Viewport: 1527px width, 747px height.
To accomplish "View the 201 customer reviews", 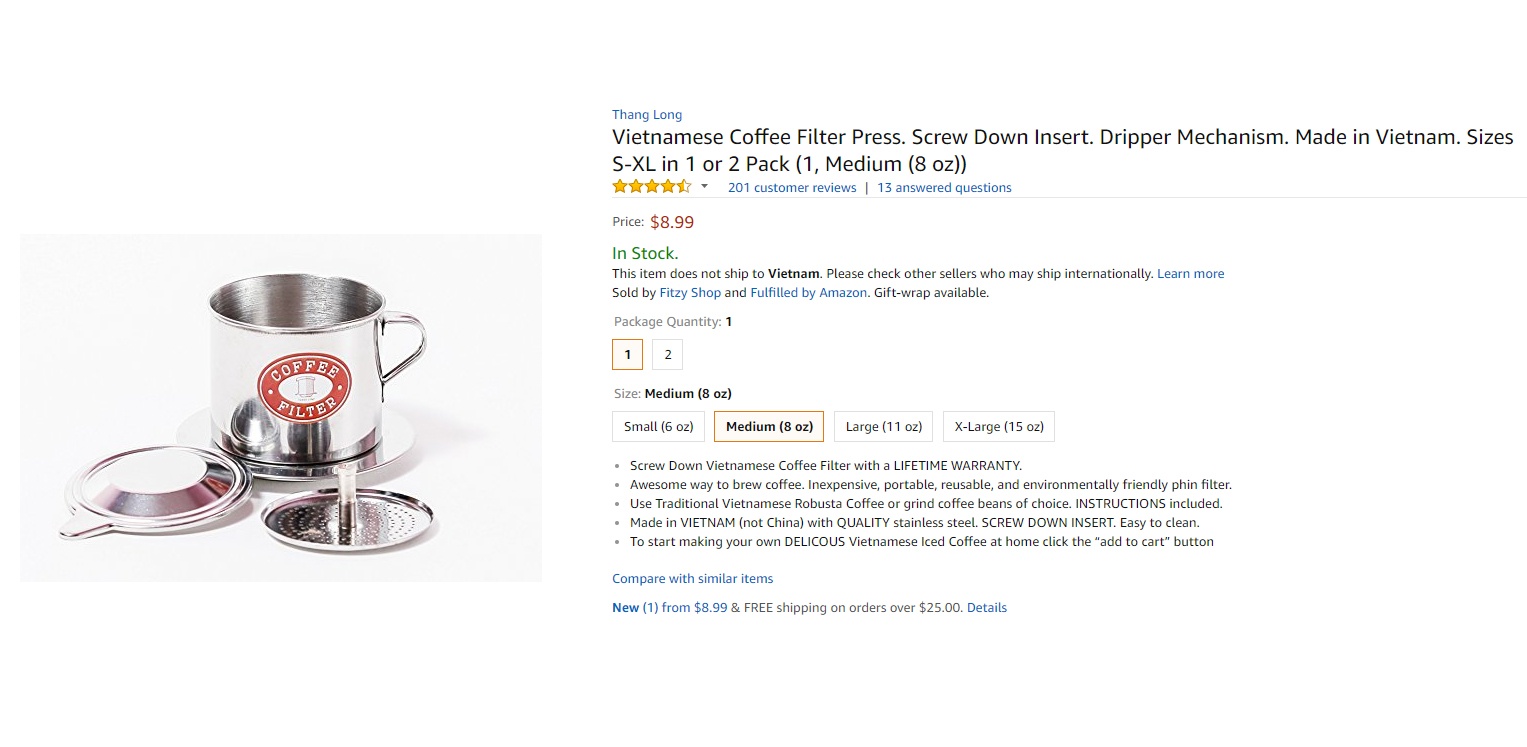I will tap(791, 187).
